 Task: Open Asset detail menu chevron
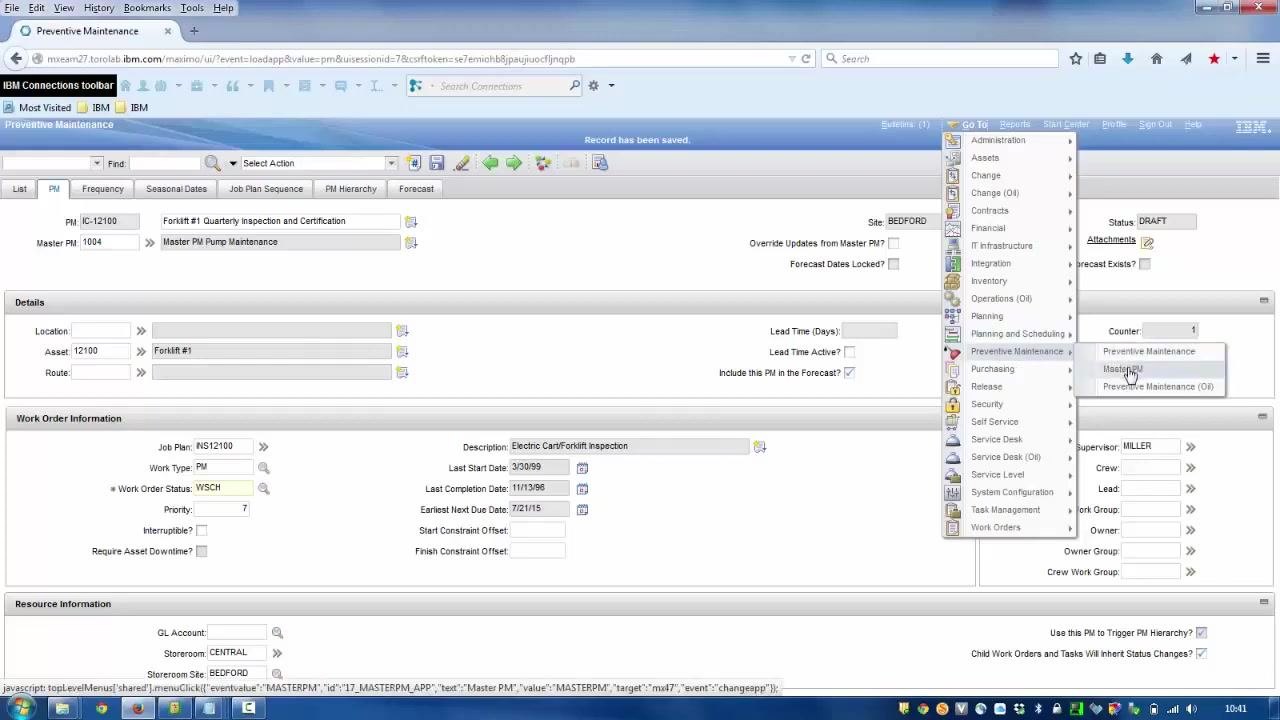141,352
